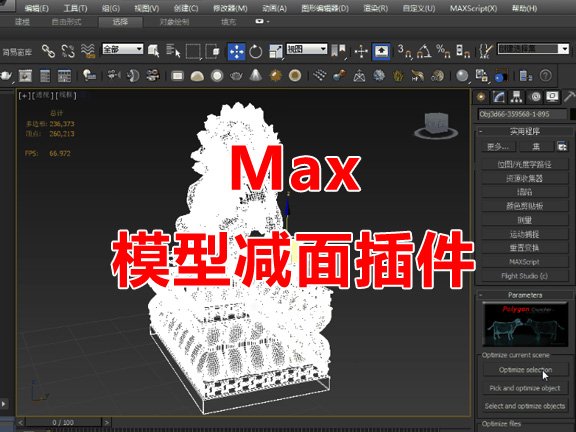
Task: Choose the Select Object cursor tool
Action: point(153,51)
